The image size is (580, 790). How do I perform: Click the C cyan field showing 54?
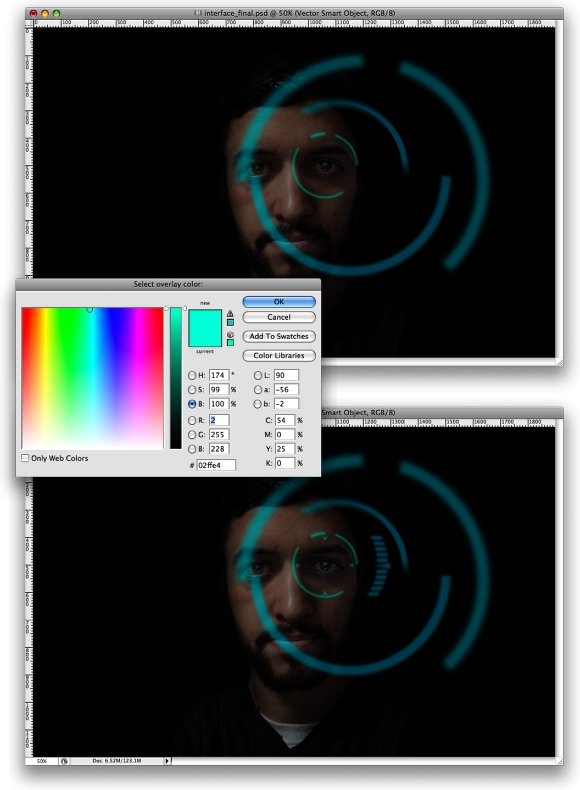(x=285, y=420)
